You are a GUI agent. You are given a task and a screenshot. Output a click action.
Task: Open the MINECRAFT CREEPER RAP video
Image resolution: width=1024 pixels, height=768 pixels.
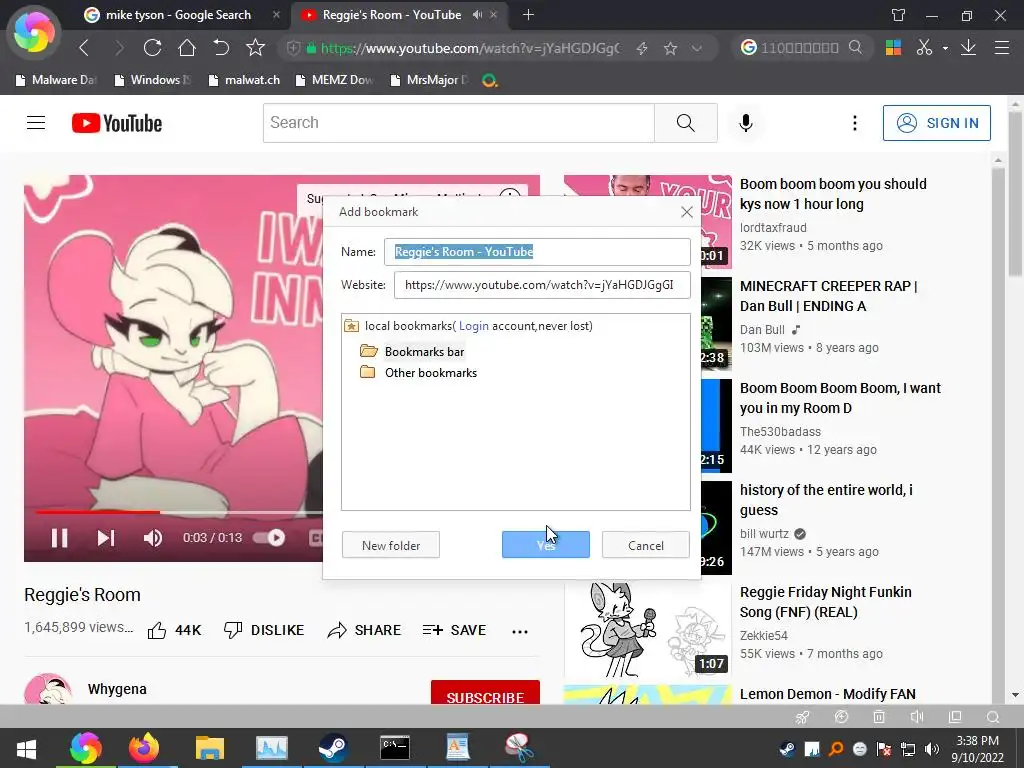[x=828, y=296]
